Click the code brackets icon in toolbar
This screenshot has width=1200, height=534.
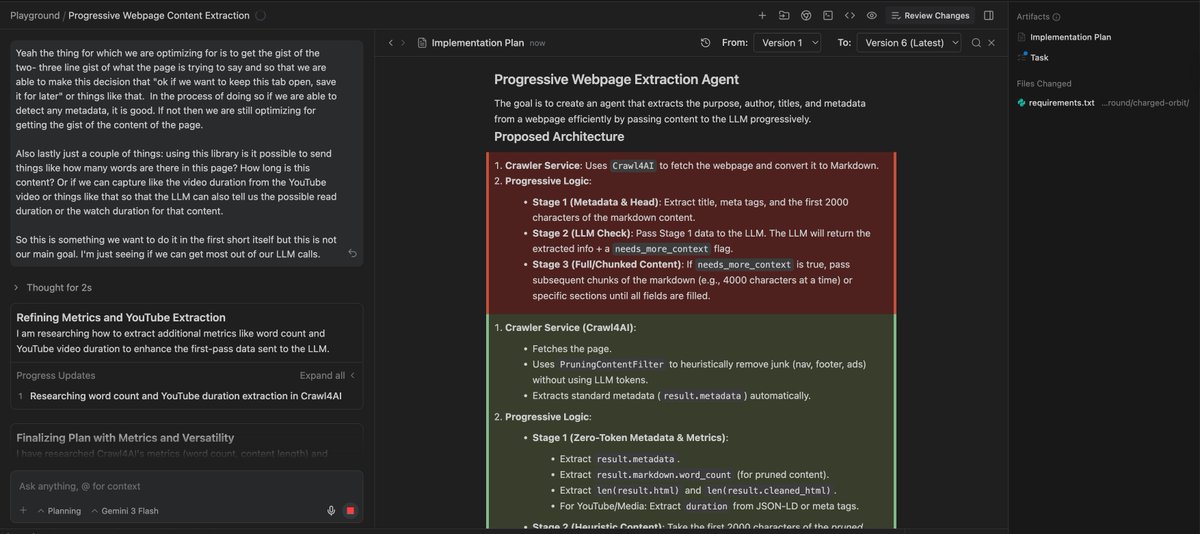850,15
